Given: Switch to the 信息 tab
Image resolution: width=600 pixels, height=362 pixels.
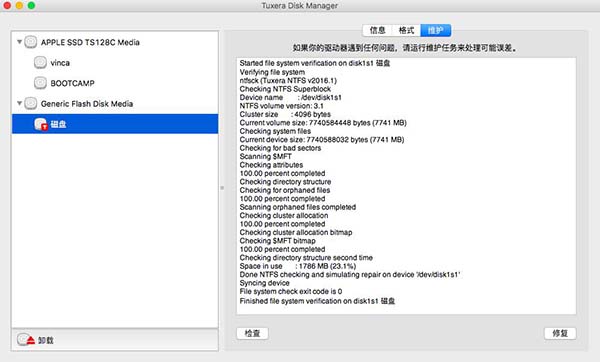Looking at the screenshot, I should pyautogui.click(x=377, y=30).
